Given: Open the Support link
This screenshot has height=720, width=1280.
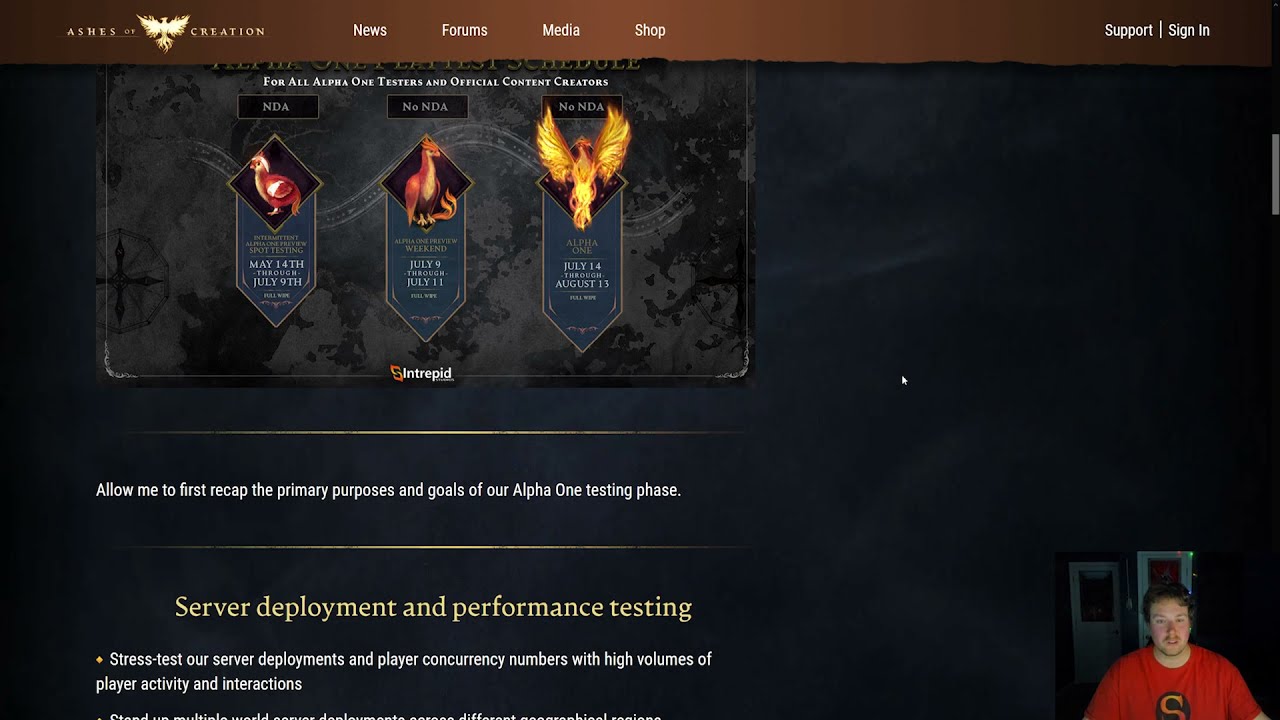Looking at the screenshot, I should [x=1129, y=30].
